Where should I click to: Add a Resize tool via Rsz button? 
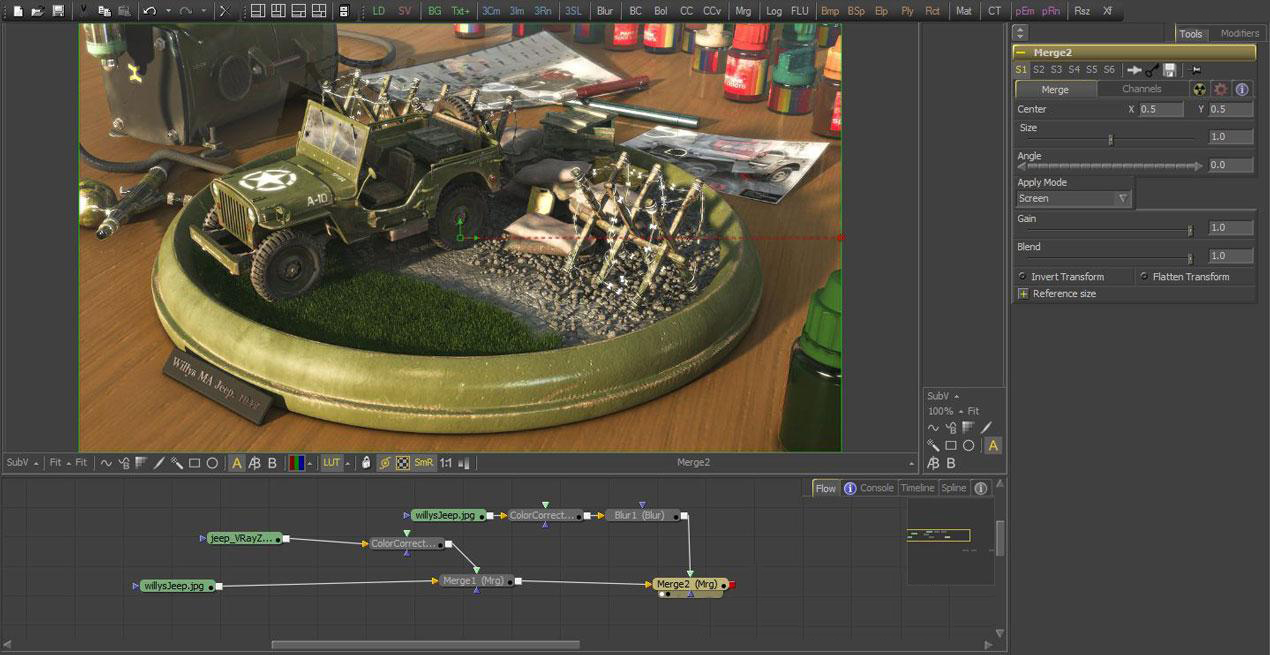point(1082,11)
